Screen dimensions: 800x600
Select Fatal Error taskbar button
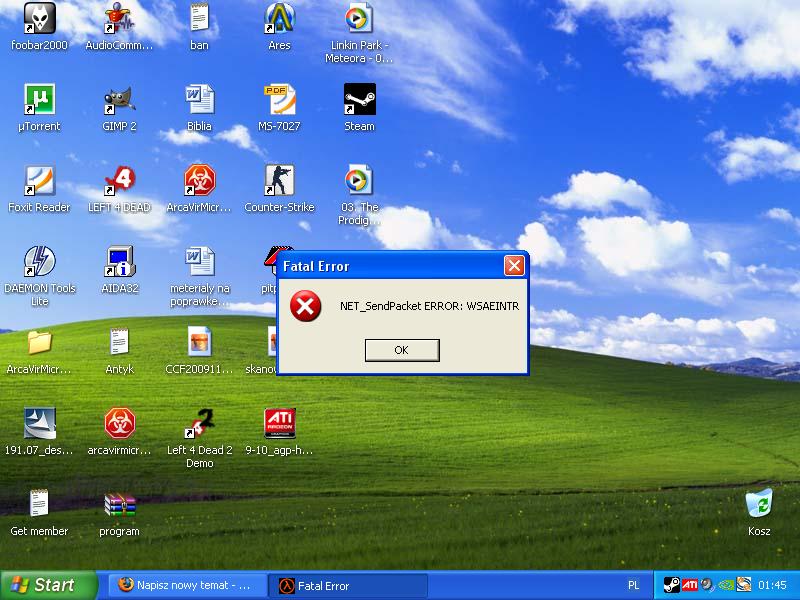[x=348, y=585]
